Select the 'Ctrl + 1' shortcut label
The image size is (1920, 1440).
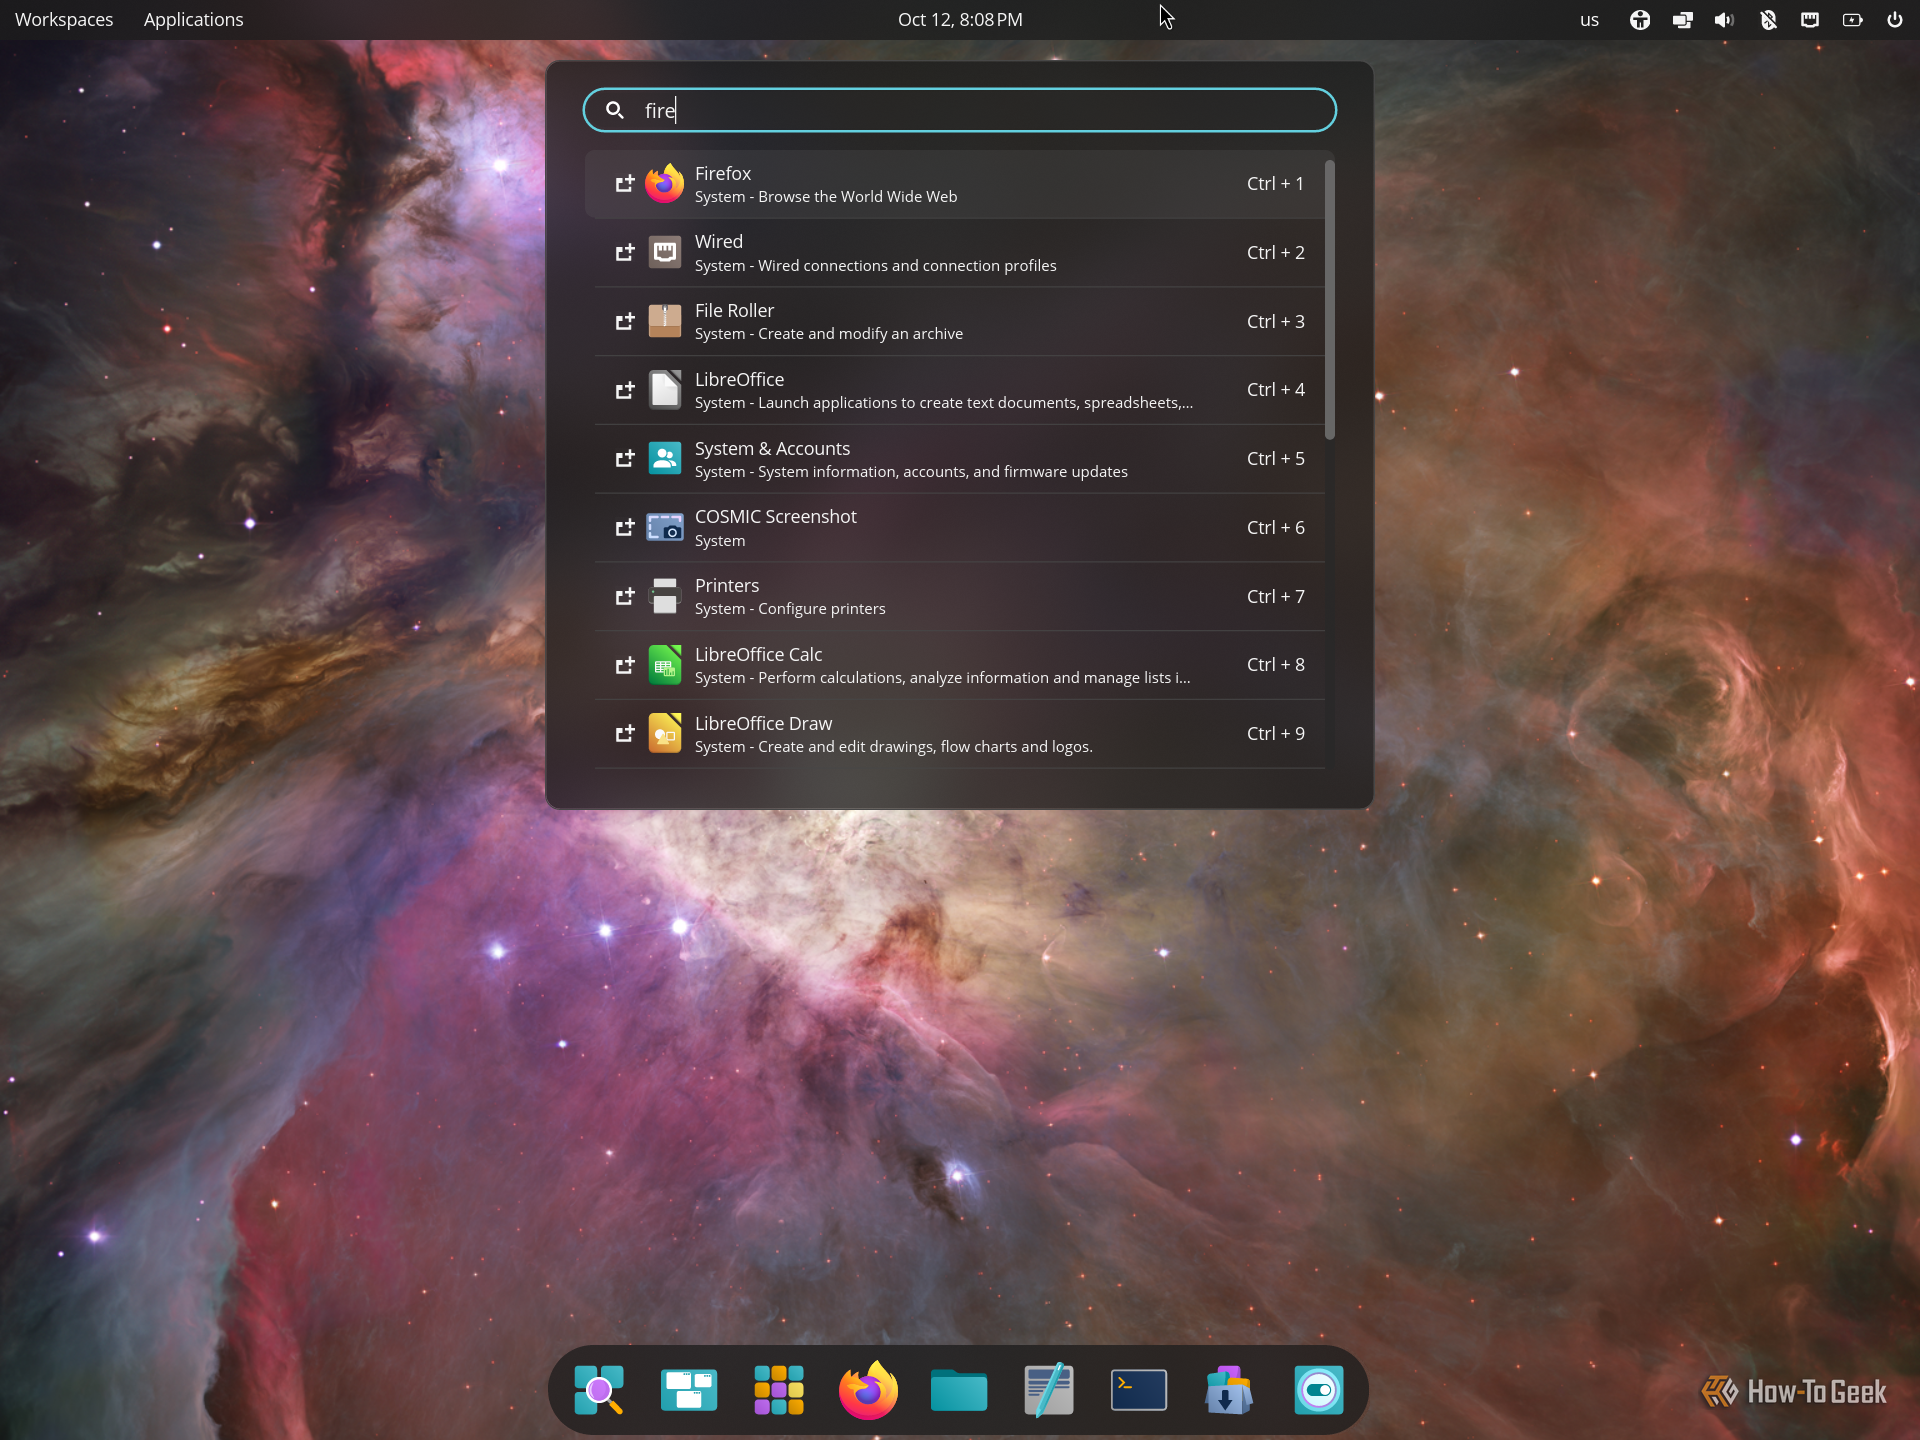click(1275, 184)
